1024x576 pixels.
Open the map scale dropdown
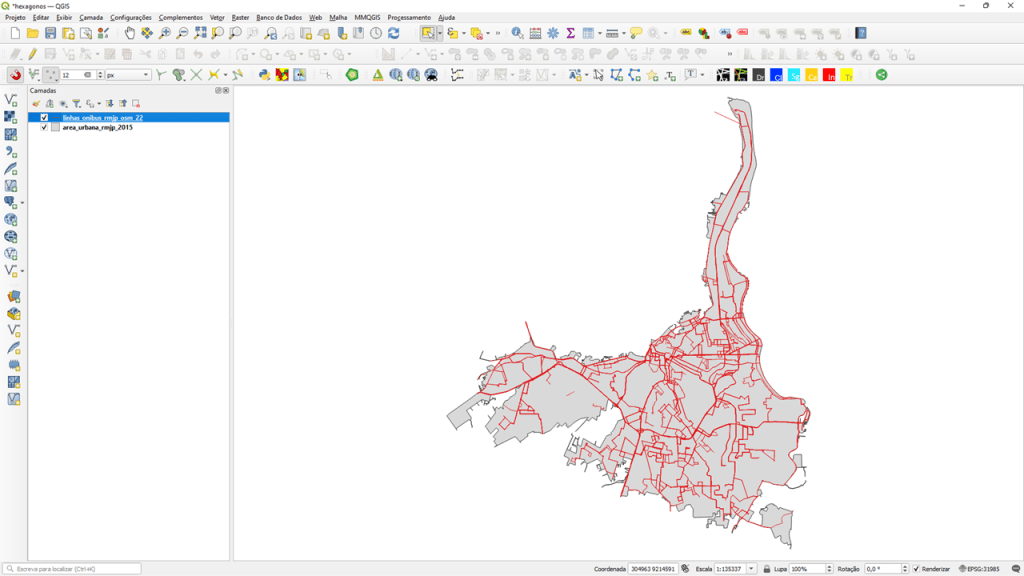click(751, 569)
